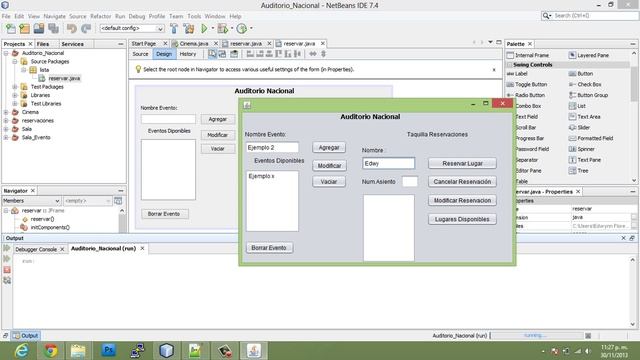Screen dimensions: 640x360
Task: Click the Open Project toolbar icon
Action: click(x=39, y=29)
